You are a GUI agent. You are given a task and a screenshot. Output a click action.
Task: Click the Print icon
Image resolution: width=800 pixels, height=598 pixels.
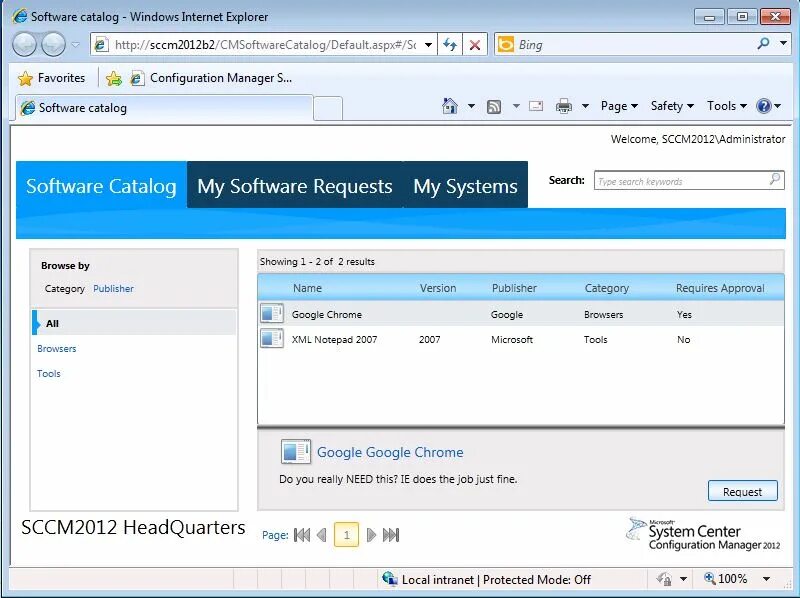click(564, 106)
